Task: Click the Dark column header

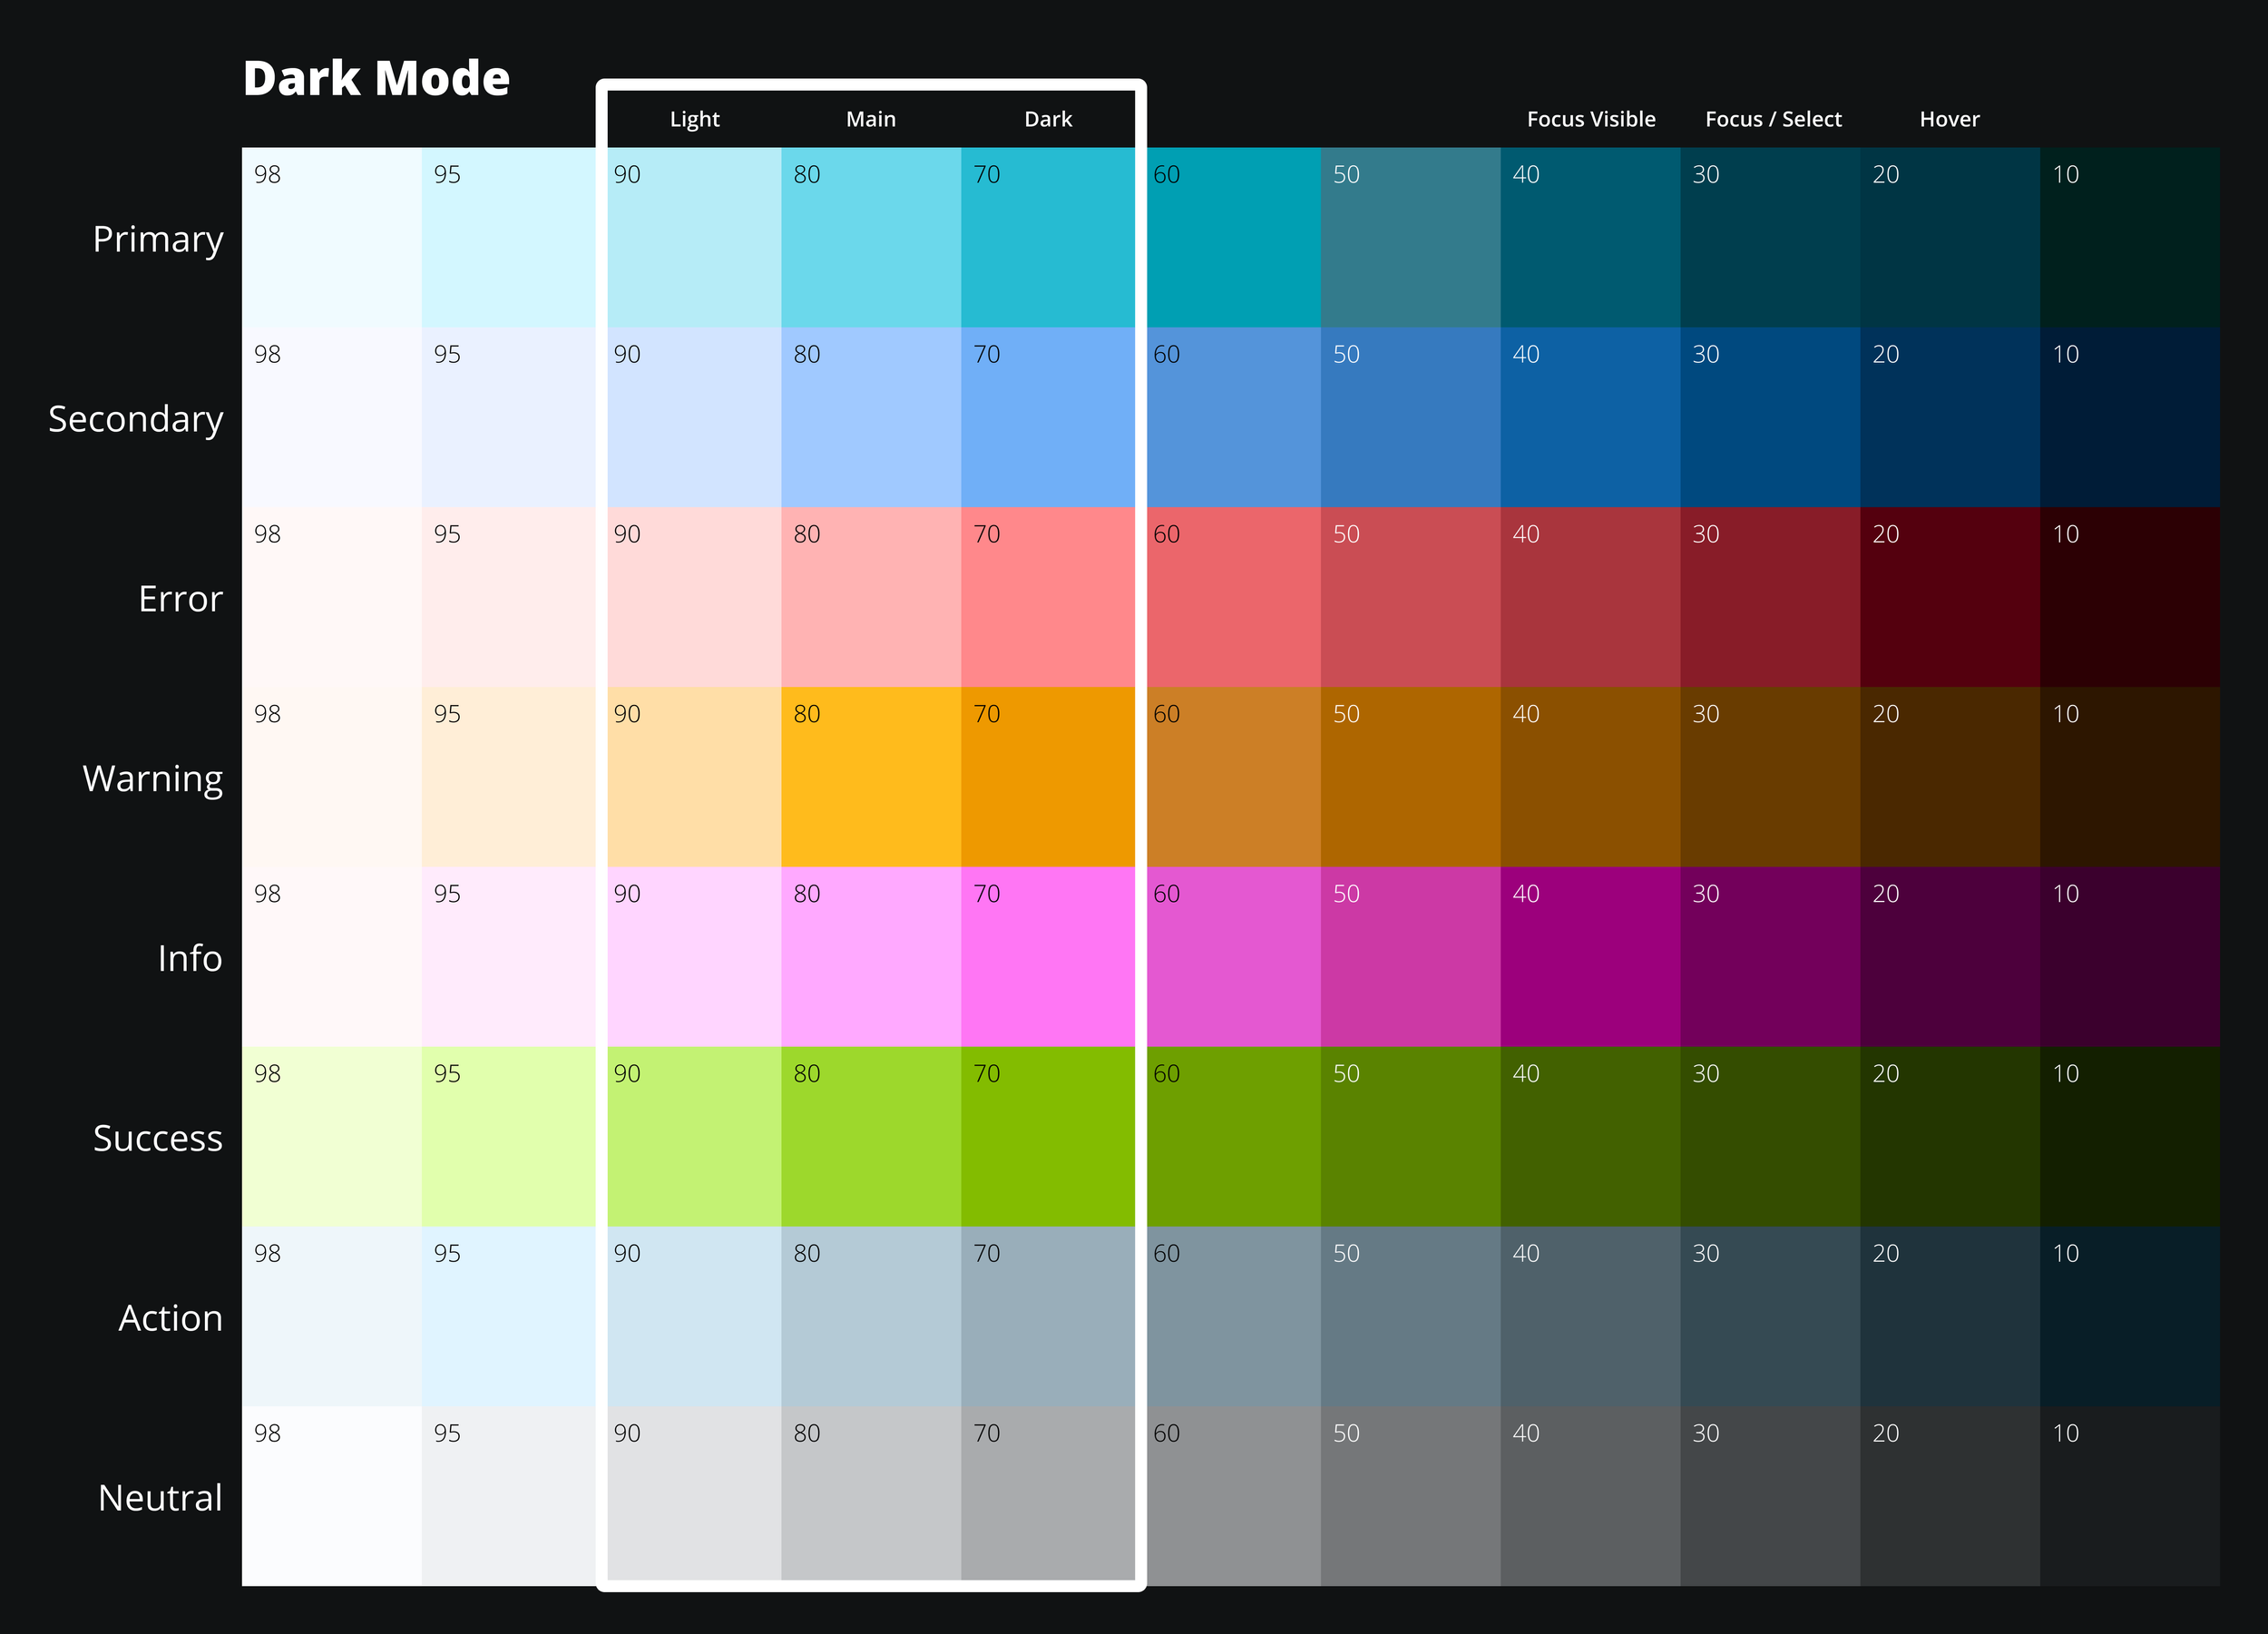Action: (x=1047, y=119)
